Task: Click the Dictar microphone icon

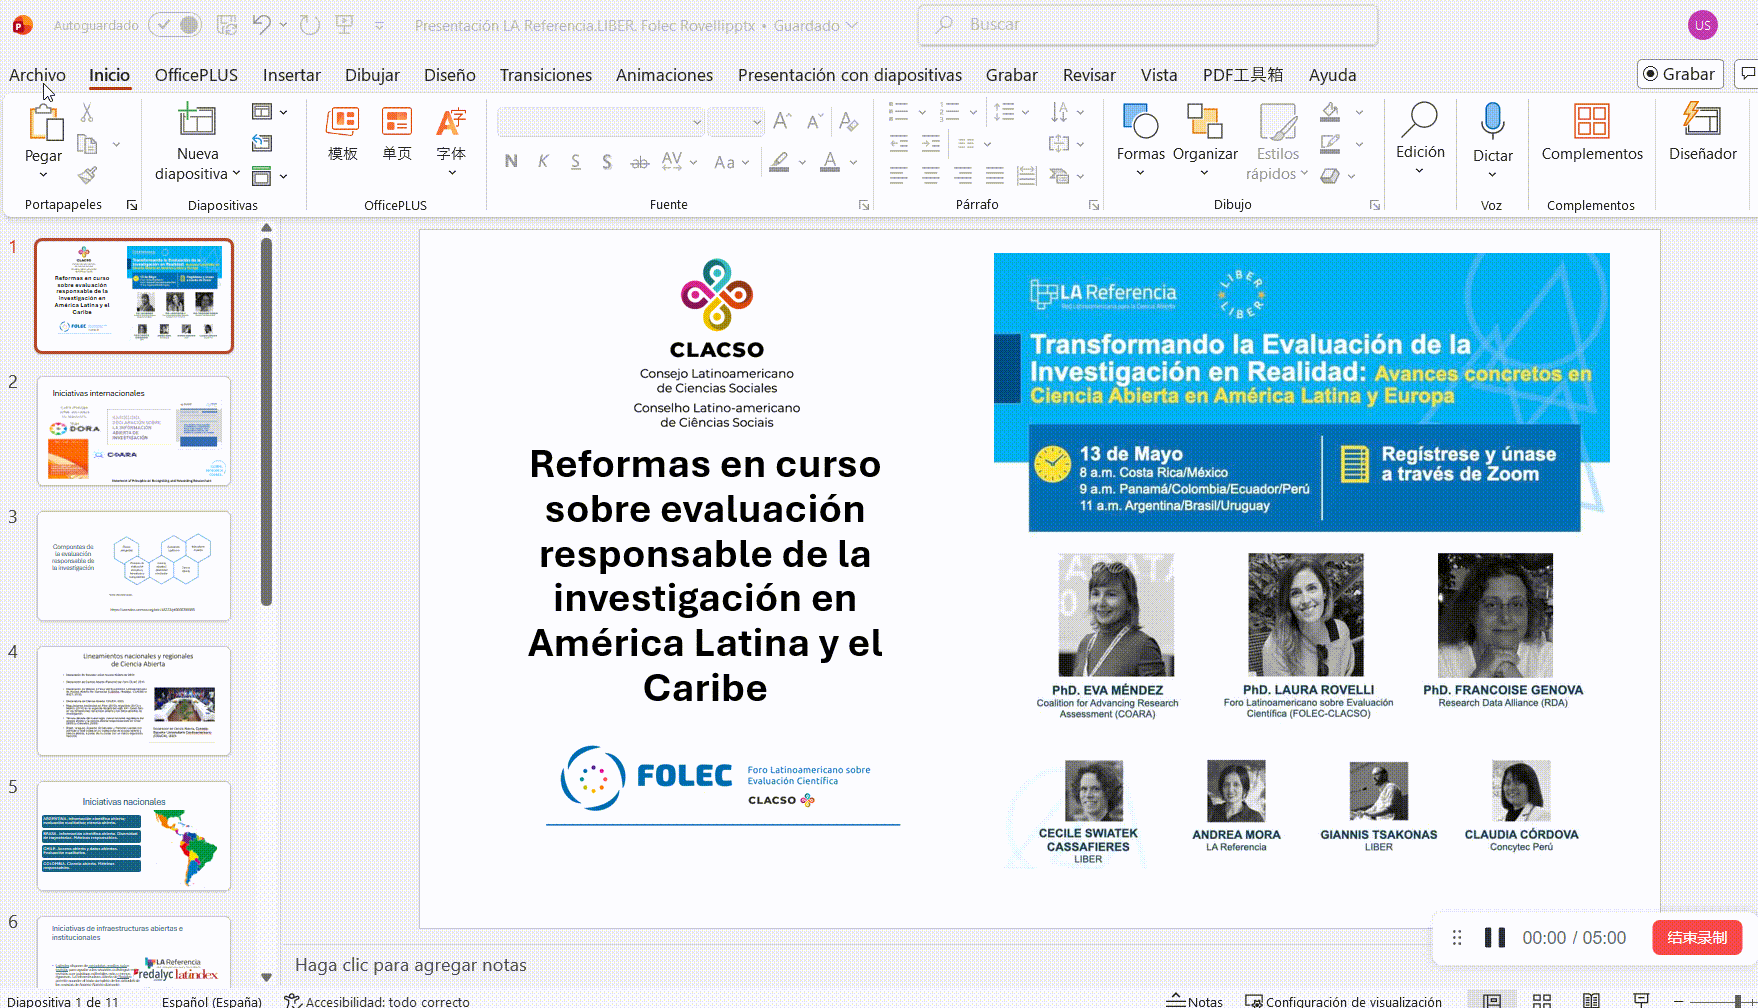Action: (1492, 120)
